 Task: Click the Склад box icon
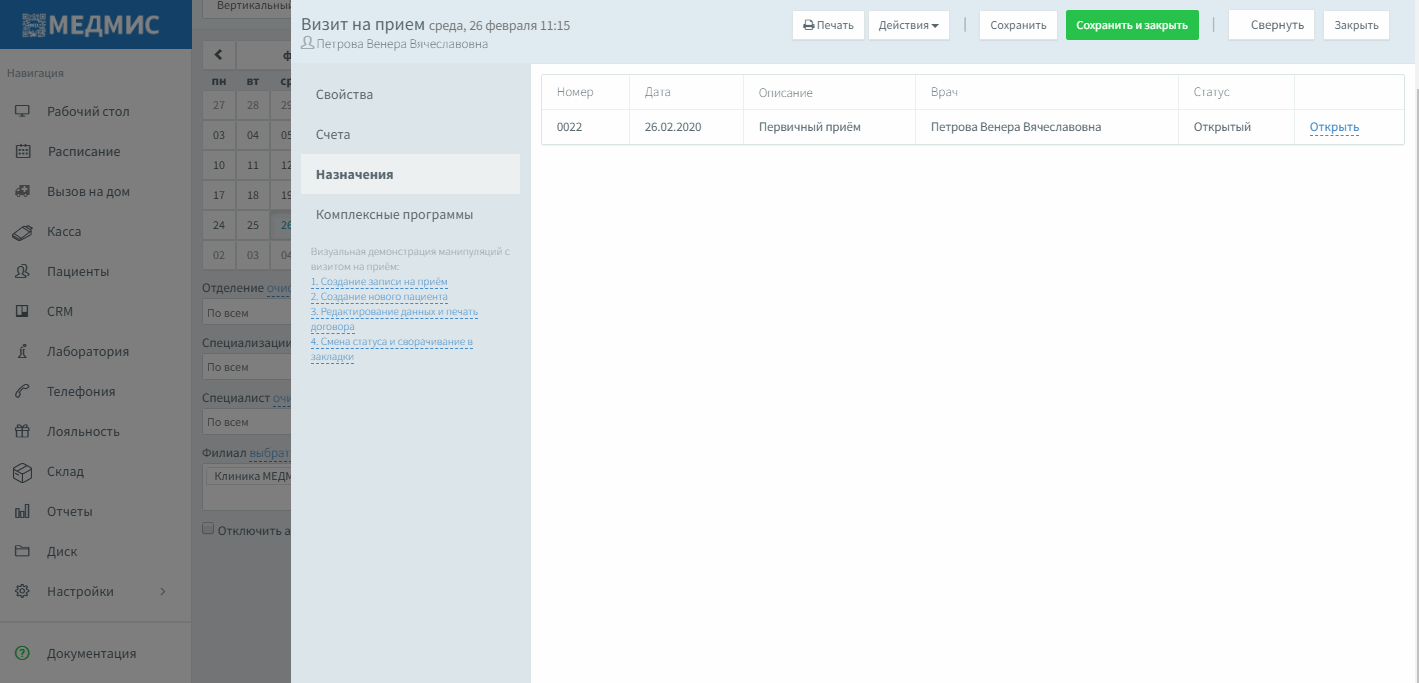pos(22,471)
